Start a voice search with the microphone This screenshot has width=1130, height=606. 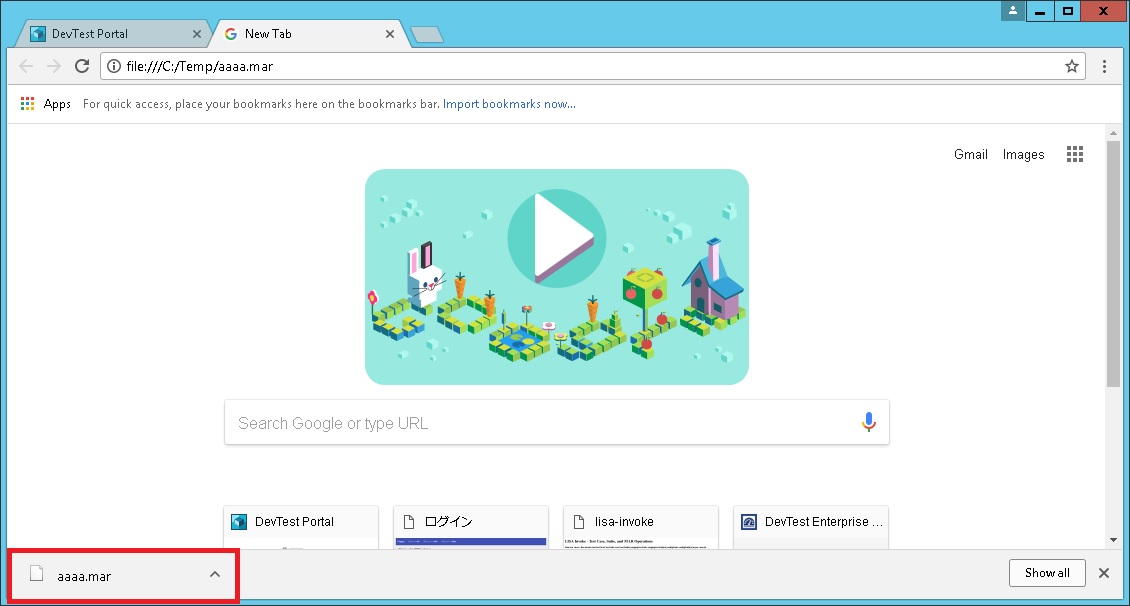pos(867,422)
